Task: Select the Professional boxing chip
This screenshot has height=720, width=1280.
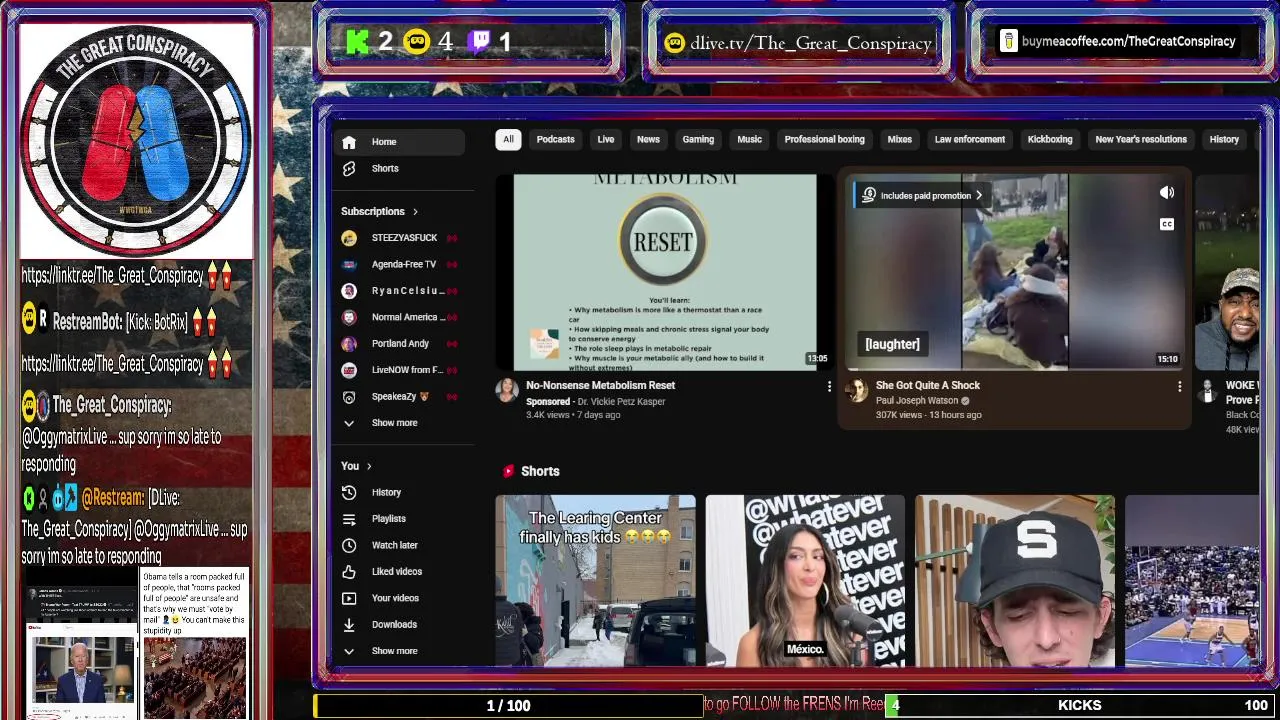Action: point(824,140)
